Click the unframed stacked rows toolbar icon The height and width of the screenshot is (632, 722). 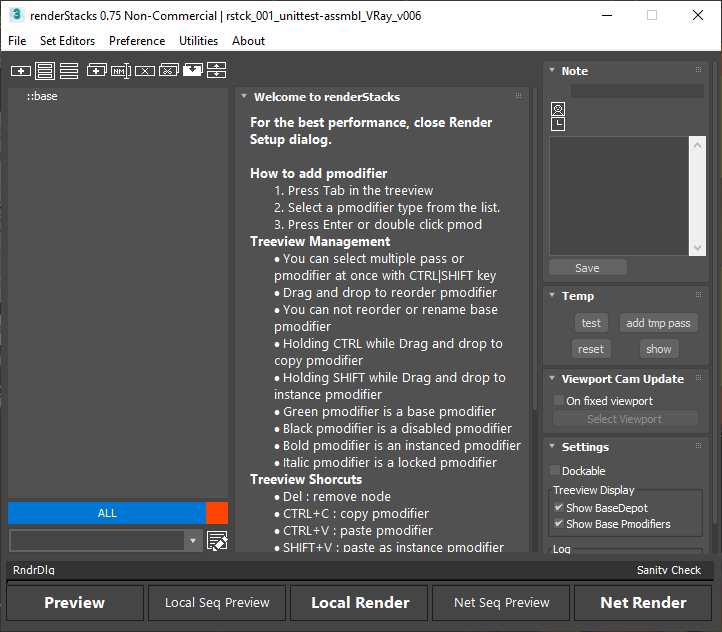pyautogui.click(x=69, y=71)
